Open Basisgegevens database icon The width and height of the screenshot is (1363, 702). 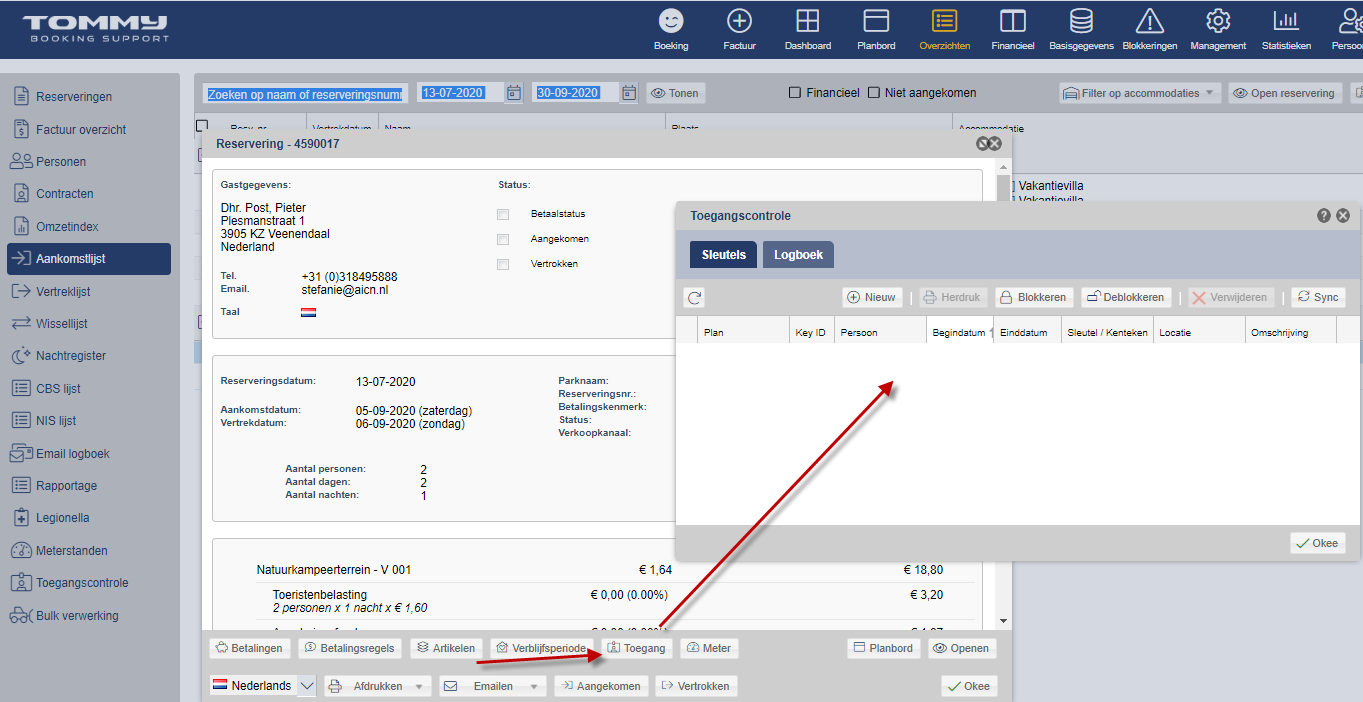[1081, 29]
